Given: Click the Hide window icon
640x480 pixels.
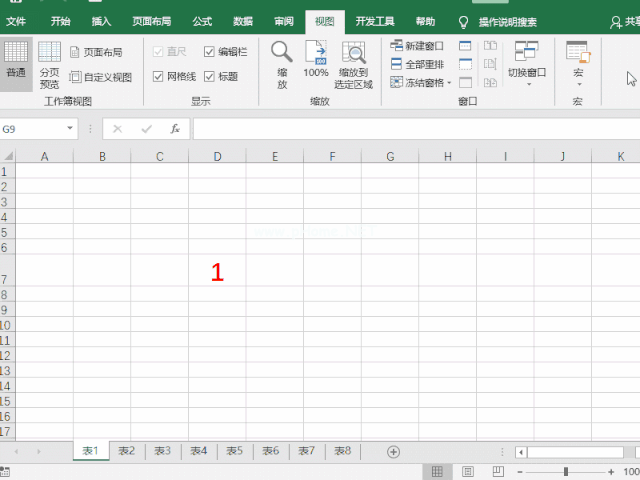Looking at the screenshot, I should [465, 64].
